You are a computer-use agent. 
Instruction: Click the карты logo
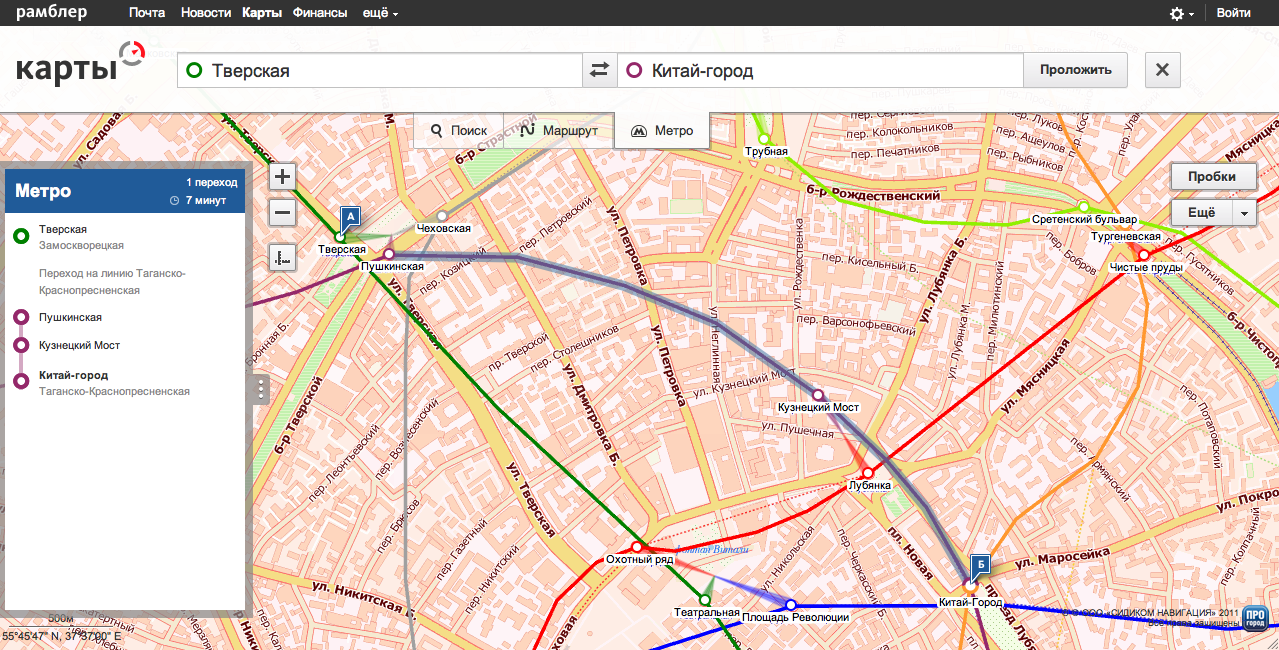click(x=82, y=65)
